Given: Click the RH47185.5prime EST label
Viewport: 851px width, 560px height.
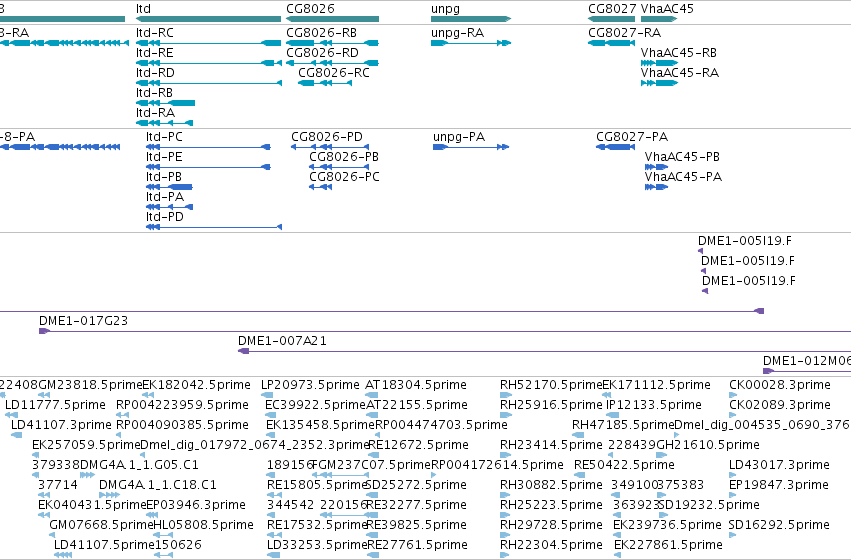Looking at the screenshot, I should click(623, 425).
